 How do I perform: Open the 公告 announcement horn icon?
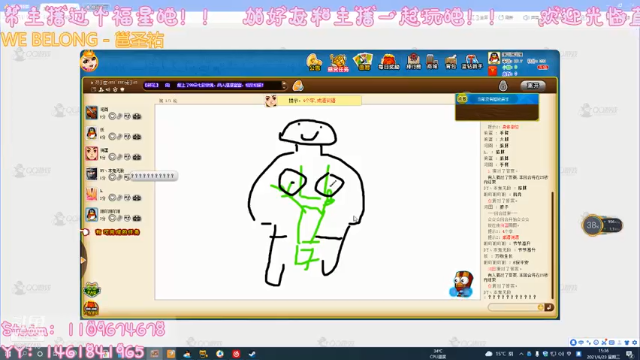[314, 62]
